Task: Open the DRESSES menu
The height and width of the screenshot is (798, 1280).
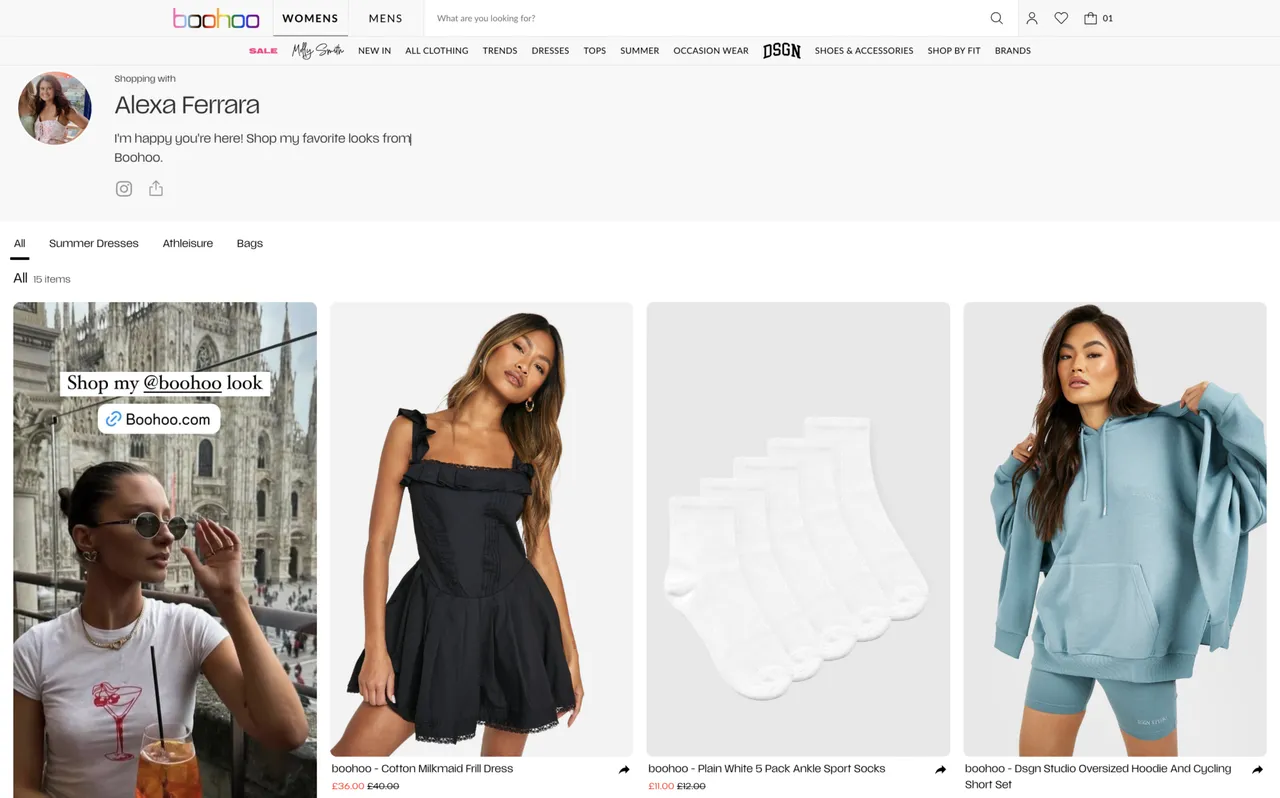Action: 550,50
